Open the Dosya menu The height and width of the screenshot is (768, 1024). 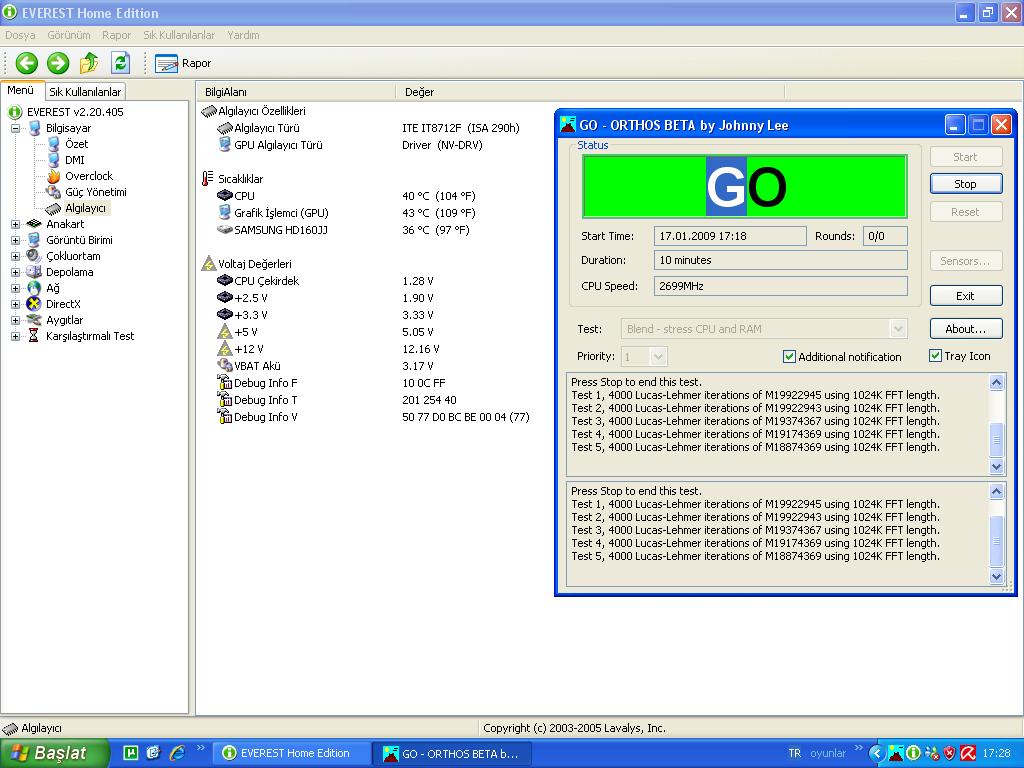(20, 35)
